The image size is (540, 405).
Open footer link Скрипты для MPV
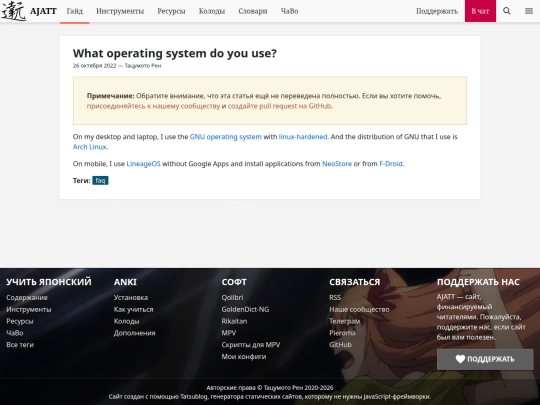pyautogui.click(x=251, y=345)
